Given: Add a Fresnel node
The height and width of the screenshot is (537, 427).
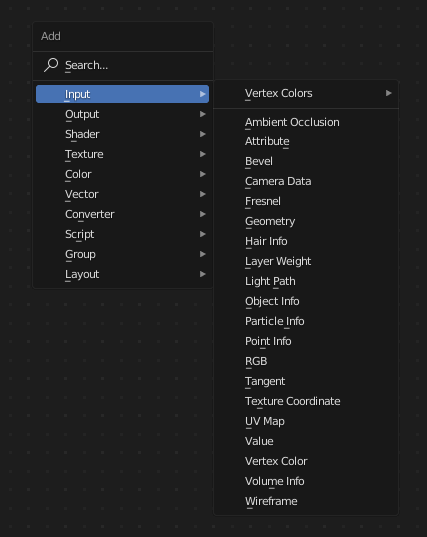Looking at the screenshot, I should pyautogui.click(x=306, y=201).
